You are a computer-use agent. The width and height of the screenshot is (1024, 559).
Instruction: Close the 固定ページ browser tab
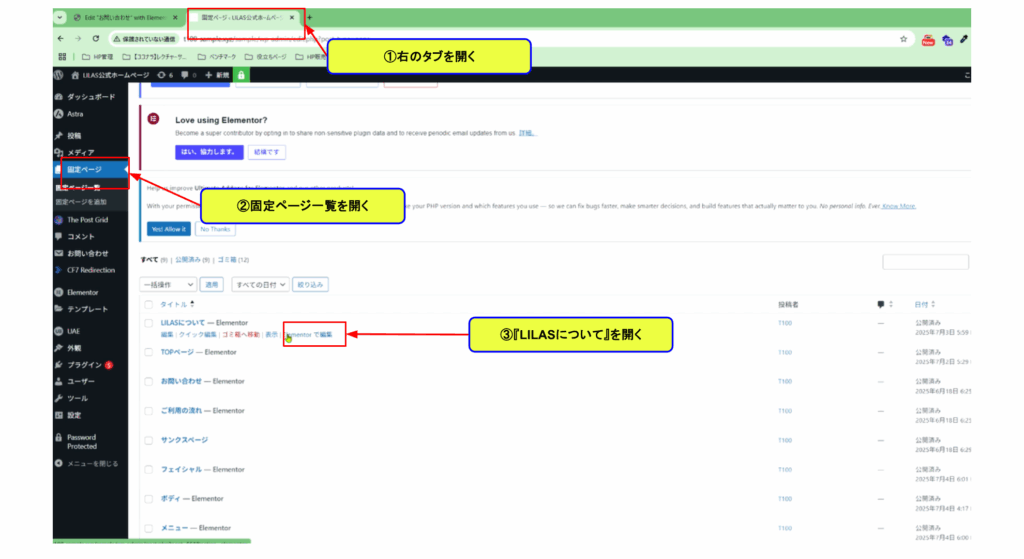pos(292,18)
